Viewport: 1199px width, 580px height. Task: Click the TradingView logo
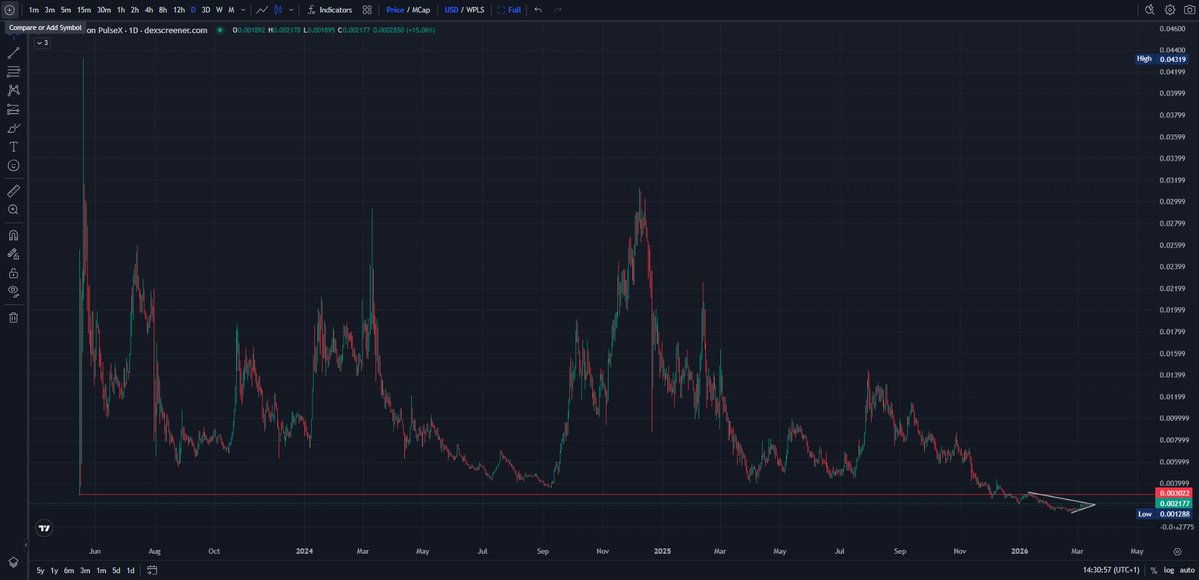click(x=44, y=528)
